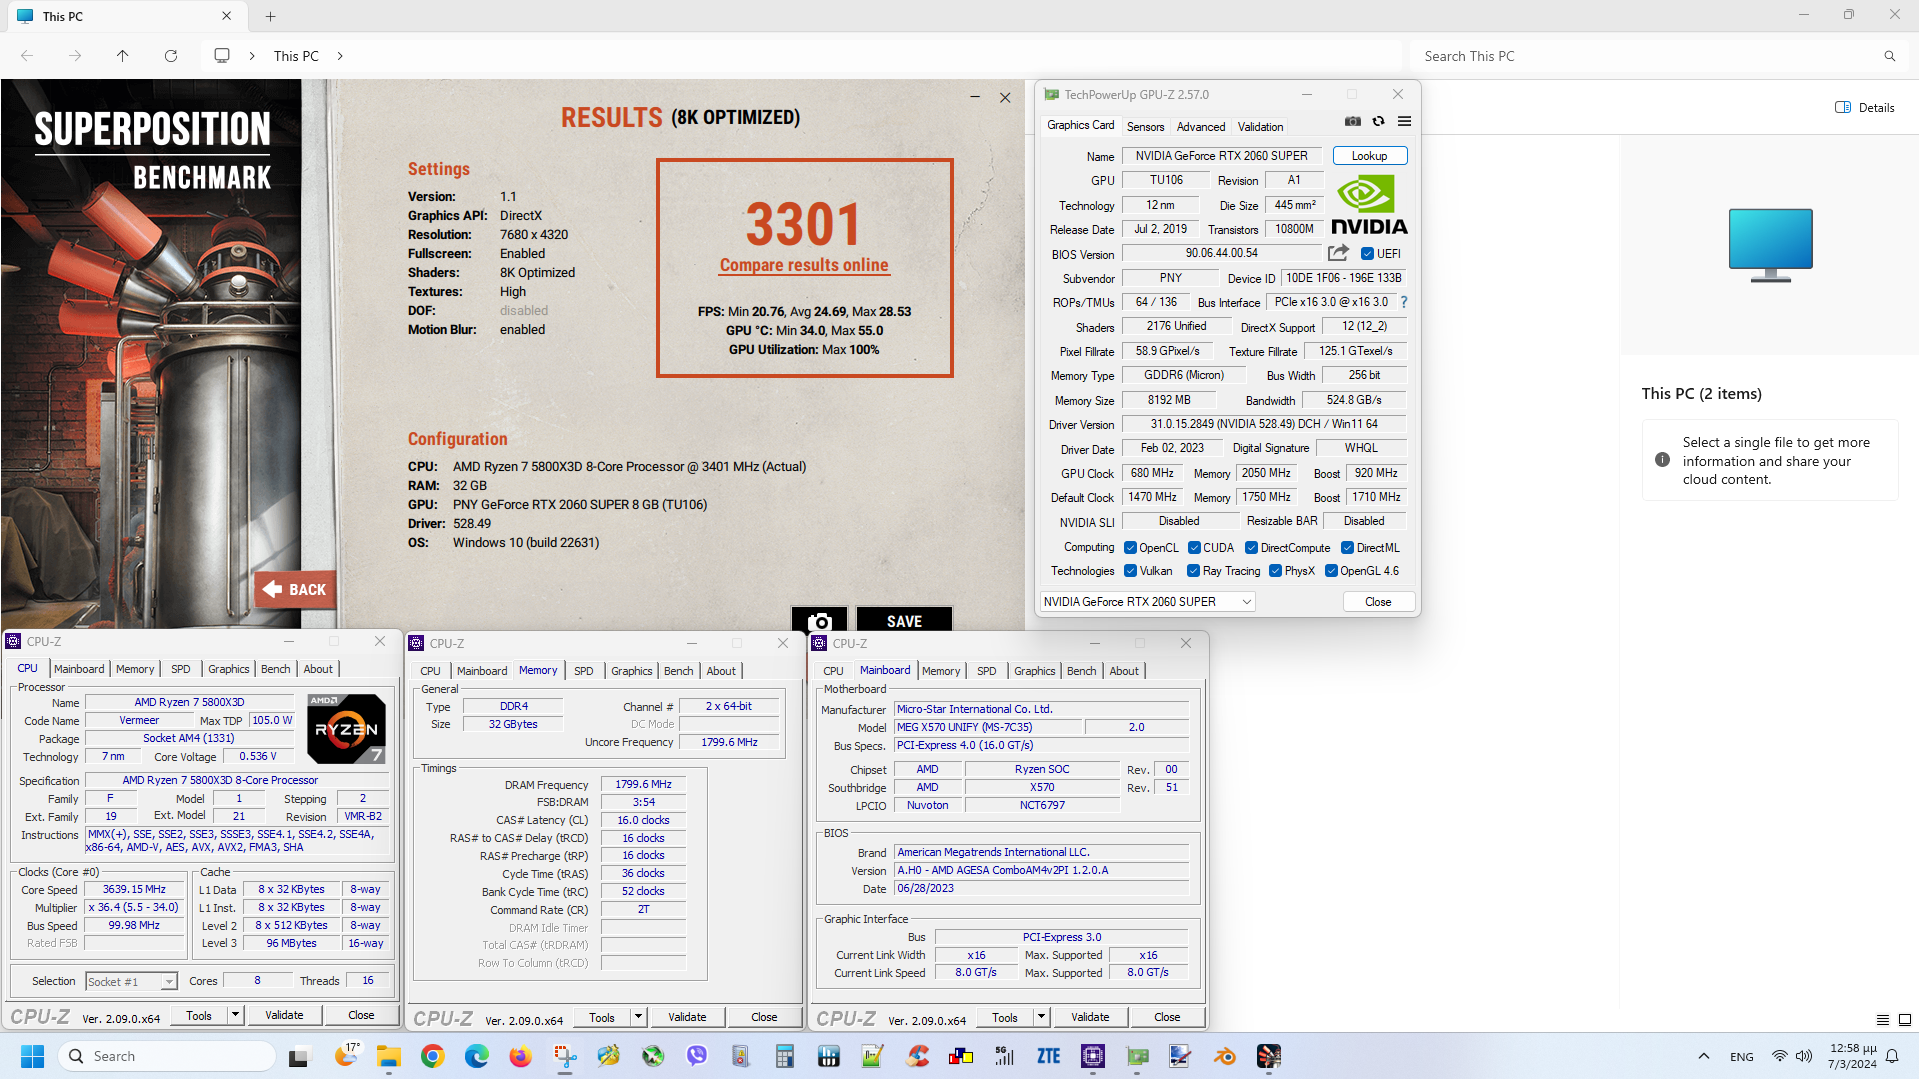Click the BIOS export share icon in GPU-Z
This screenshot has height=1079, width=1919.
1338,253
